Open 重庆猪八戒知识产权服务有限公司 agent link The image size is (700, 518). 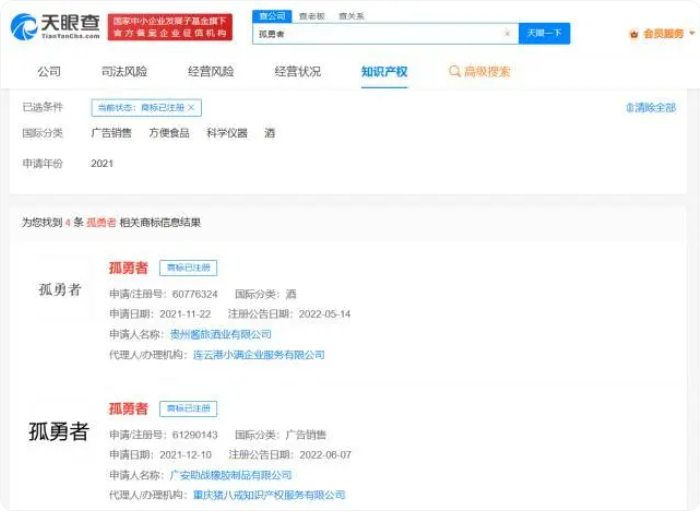[269, 495]
